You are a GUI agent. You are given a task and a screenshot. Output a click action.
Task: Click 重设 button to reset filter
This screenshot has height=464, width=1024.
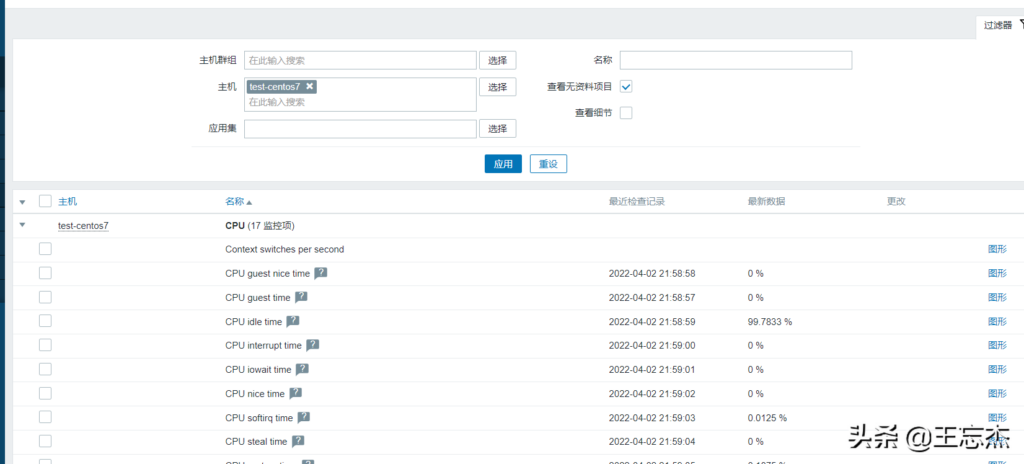click(548, 164)
